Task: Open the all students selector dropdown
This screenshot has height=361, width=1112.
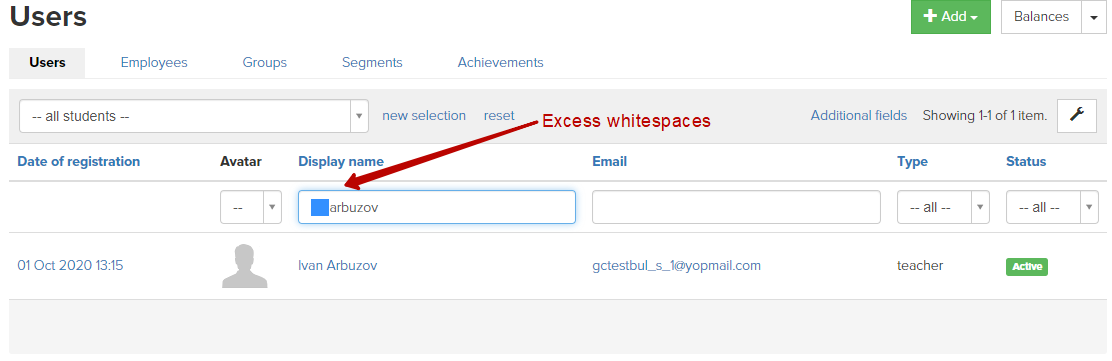Action: pyautogui.click(x=194, y=116)
